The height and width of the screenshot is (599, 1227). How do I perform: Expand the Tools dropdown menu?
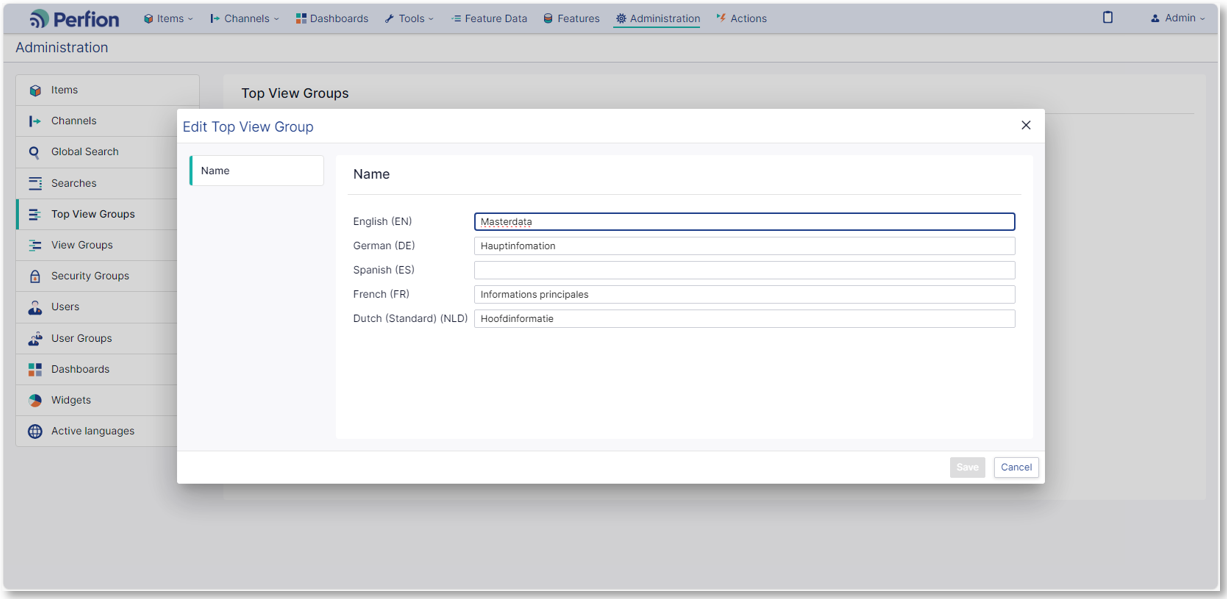[x=410, y=19]
